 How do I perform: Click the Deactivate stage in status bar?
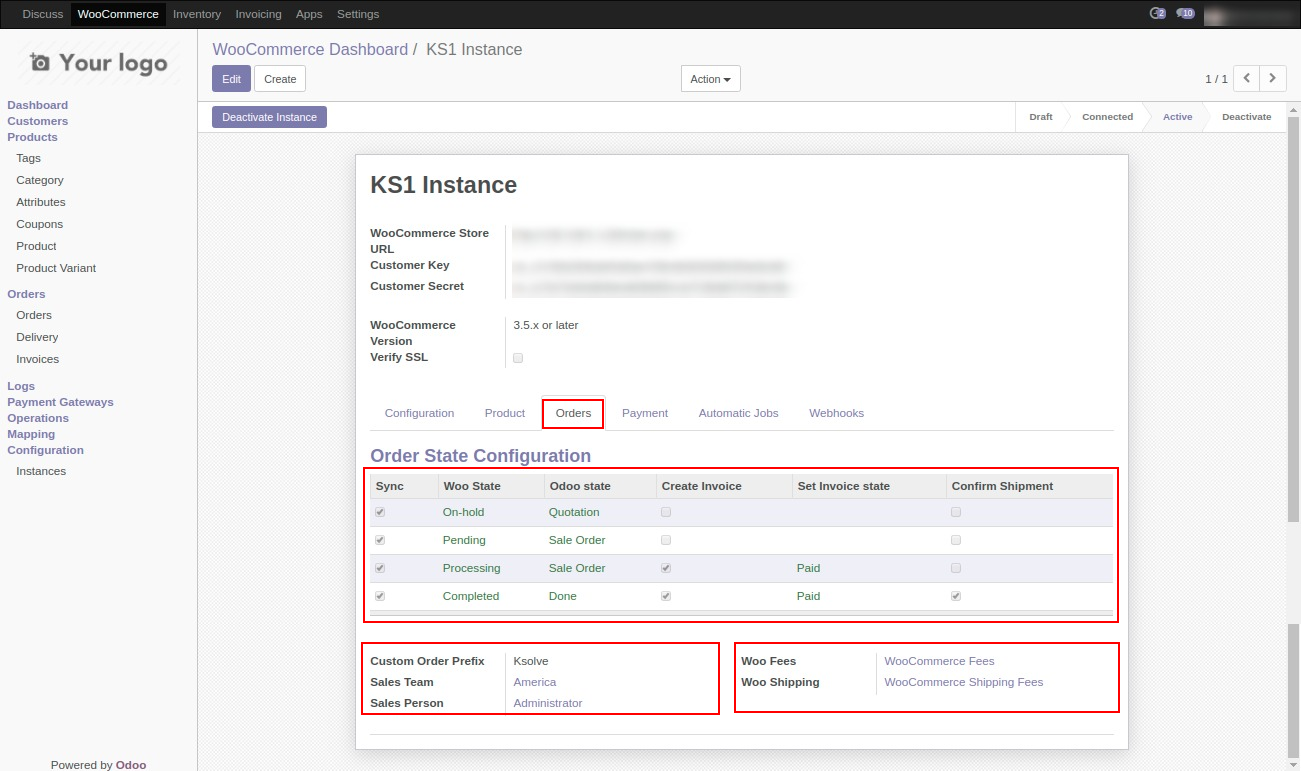(x=1246, y=117)
